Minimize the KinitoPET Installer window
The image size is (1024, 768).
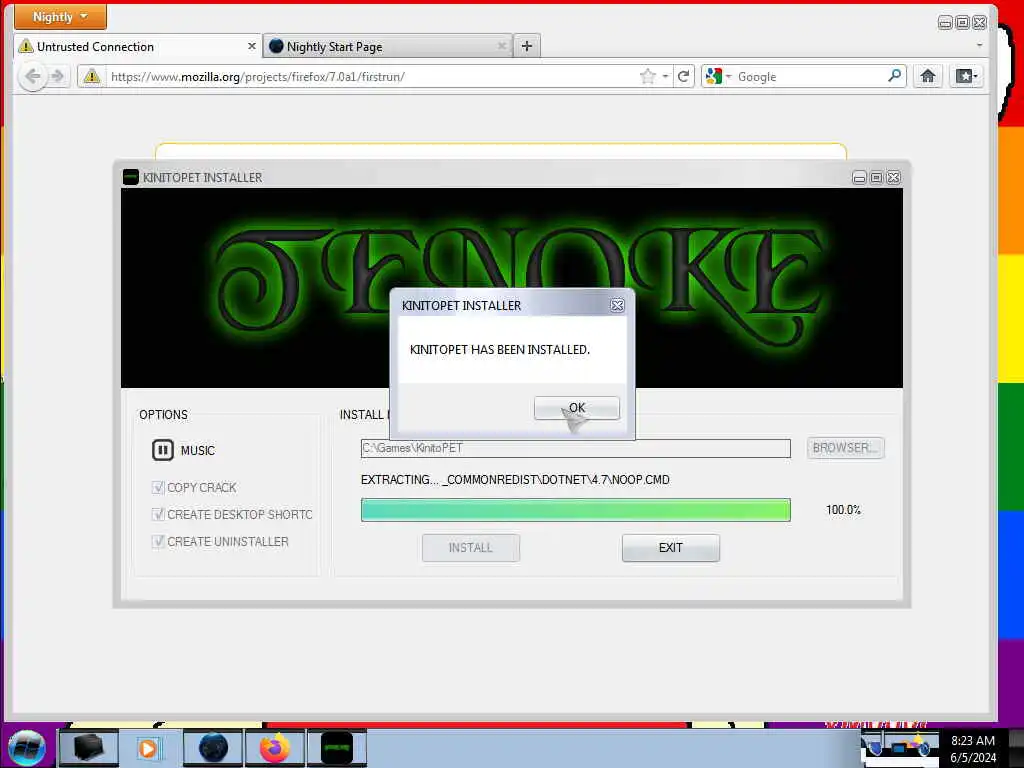859,178
